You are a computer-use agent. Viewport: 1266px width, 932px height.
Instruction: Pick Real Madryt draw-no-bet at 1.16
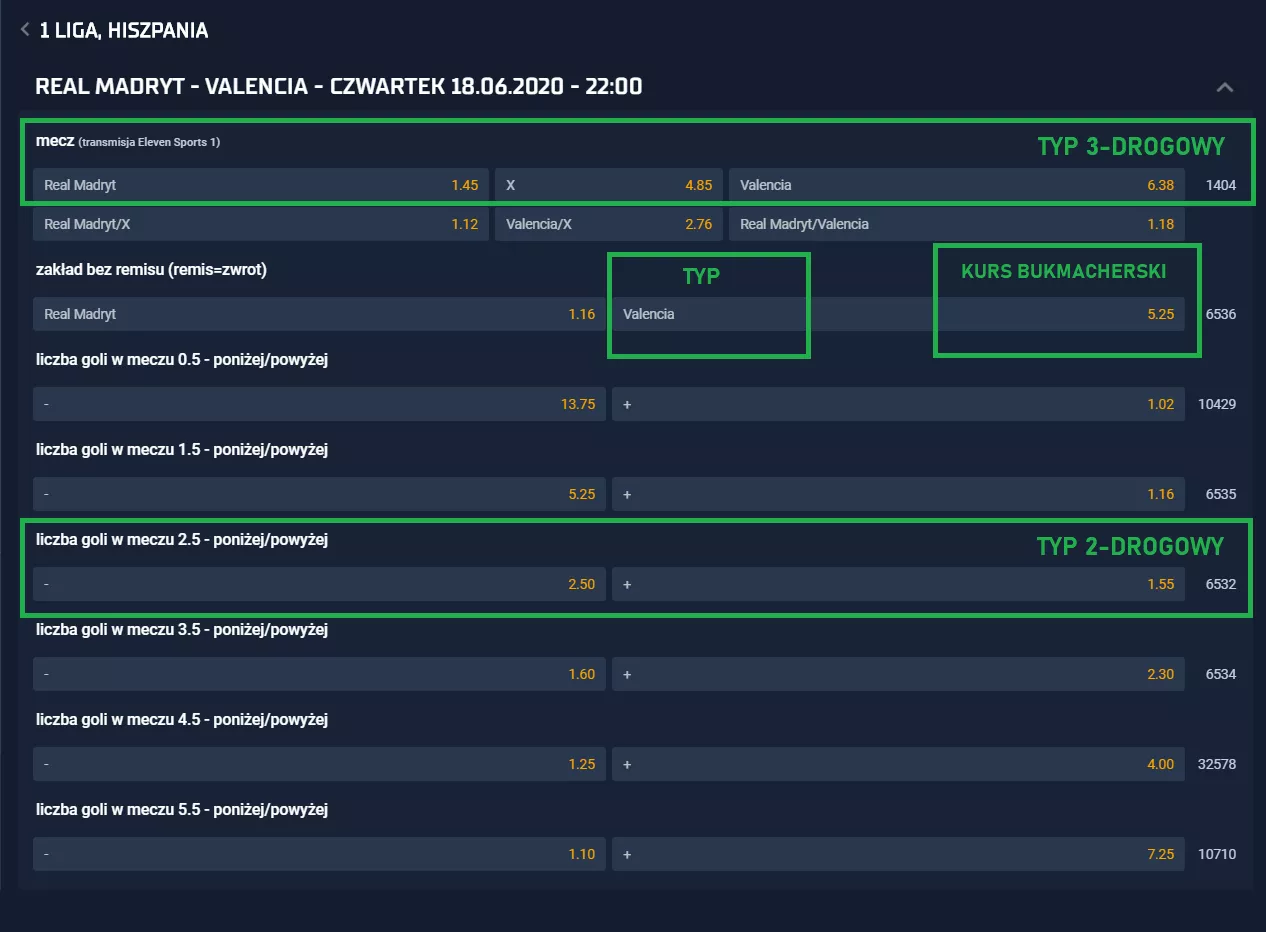pos(318,314)
